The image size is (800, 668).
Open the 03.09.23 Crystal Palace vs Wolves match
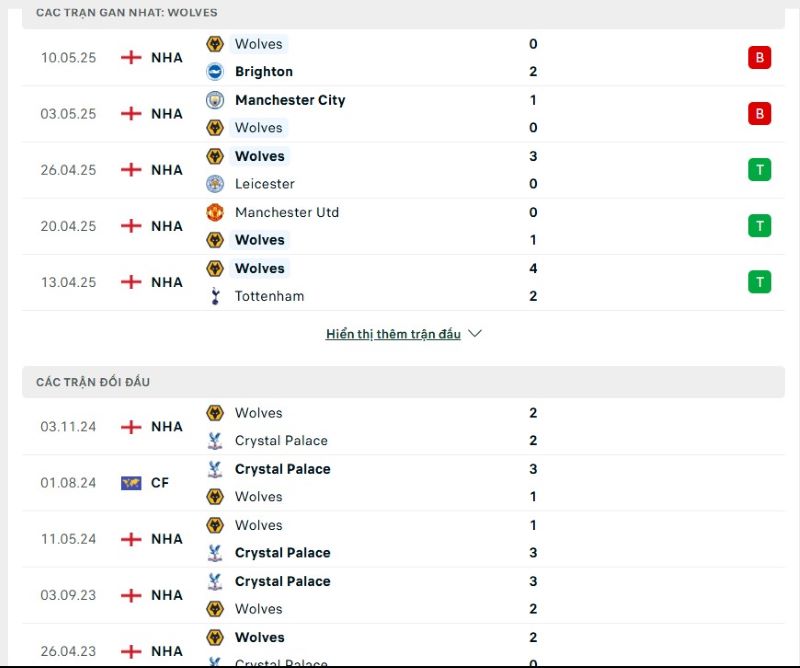403,595
